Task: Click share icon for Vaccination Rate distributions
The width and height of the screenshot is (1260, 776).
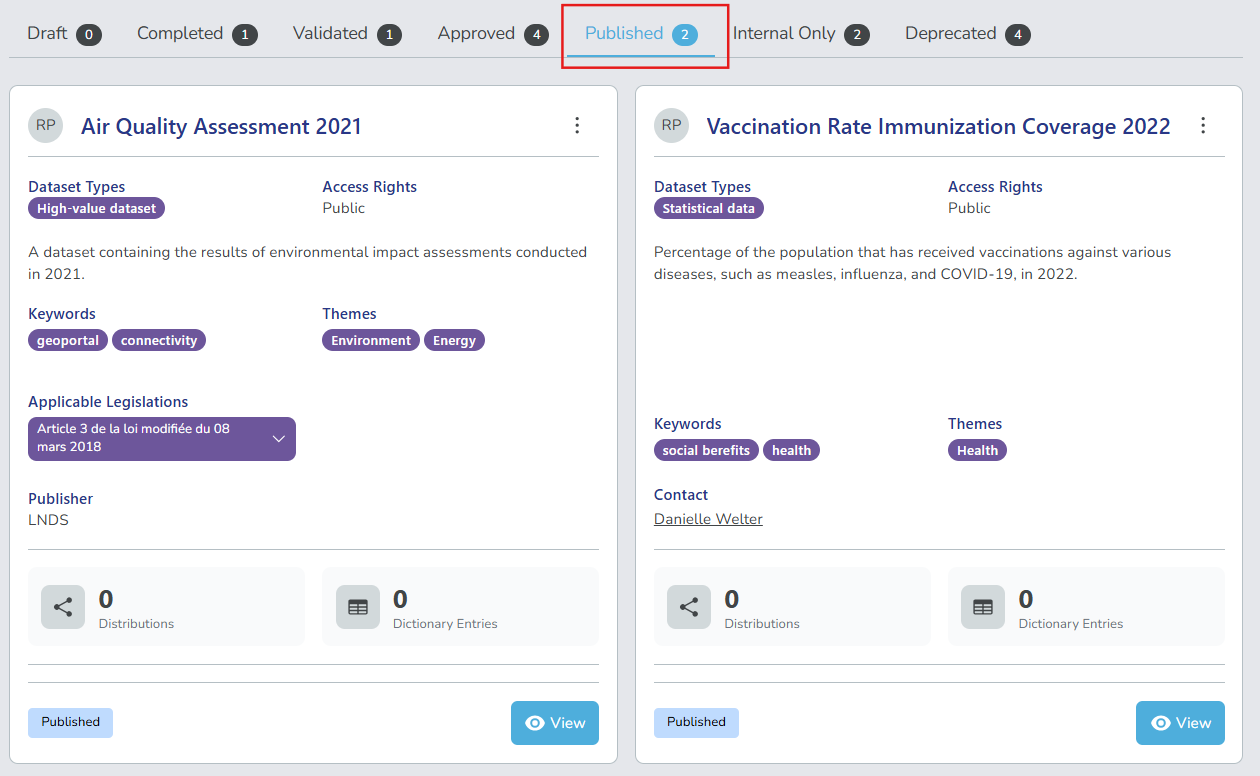Action: pos(689,607)
